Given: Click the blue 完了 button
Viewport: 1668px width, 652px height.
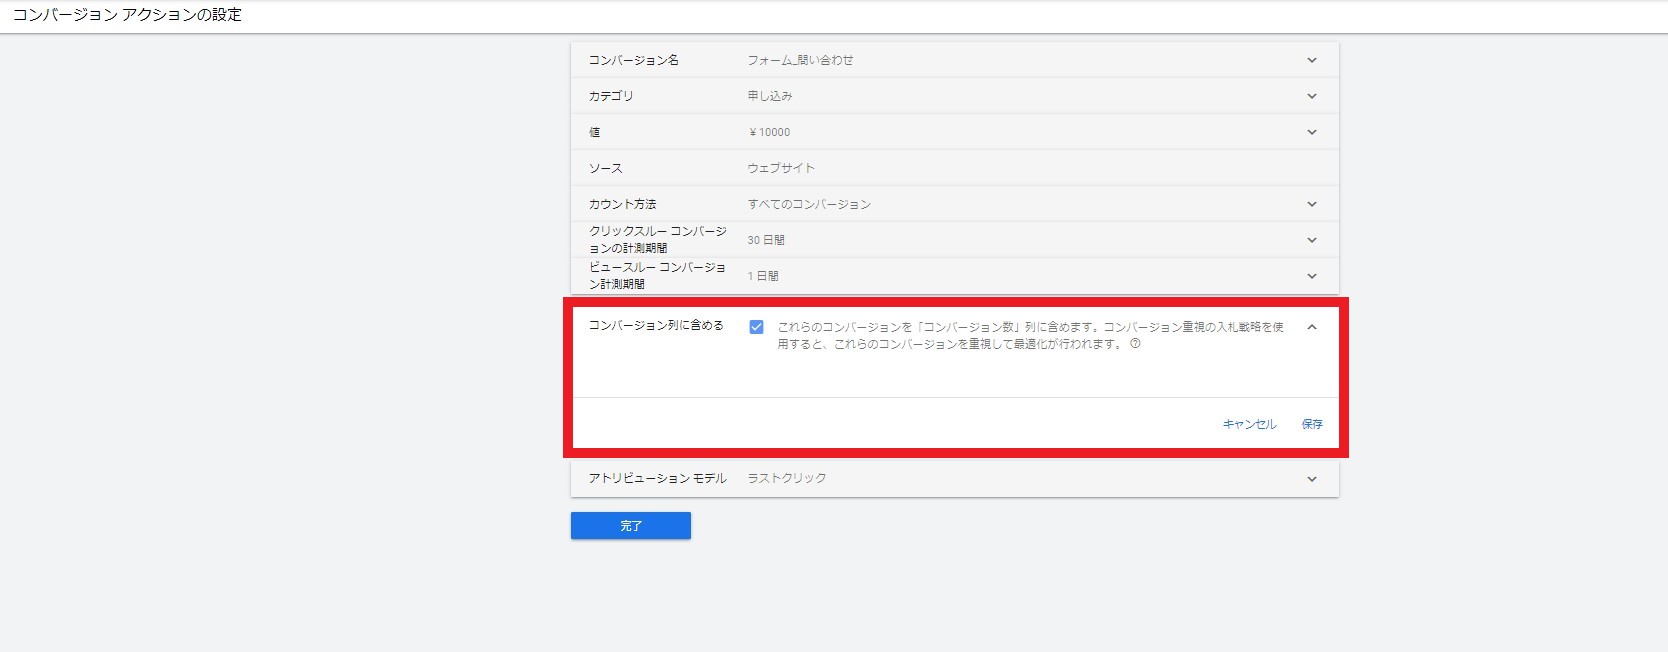Looking at the screenshot, I should click(x=631, y=526).
